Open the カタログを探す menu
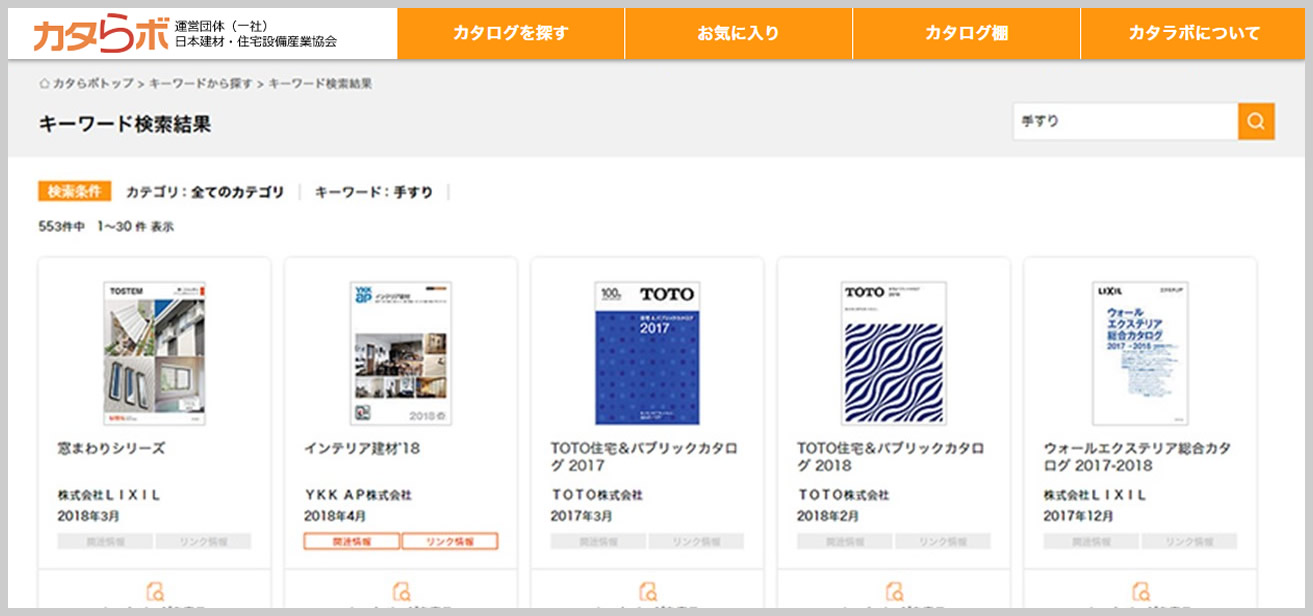This screenshot has width=1313, height=616. click(x=510, y=34)
